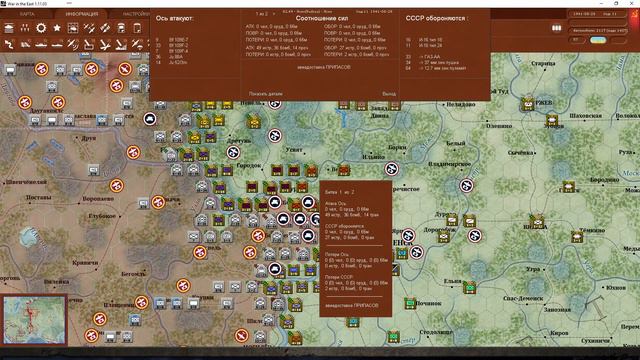Click the Глубокое town label
The image size is (640, 360).
102,216
